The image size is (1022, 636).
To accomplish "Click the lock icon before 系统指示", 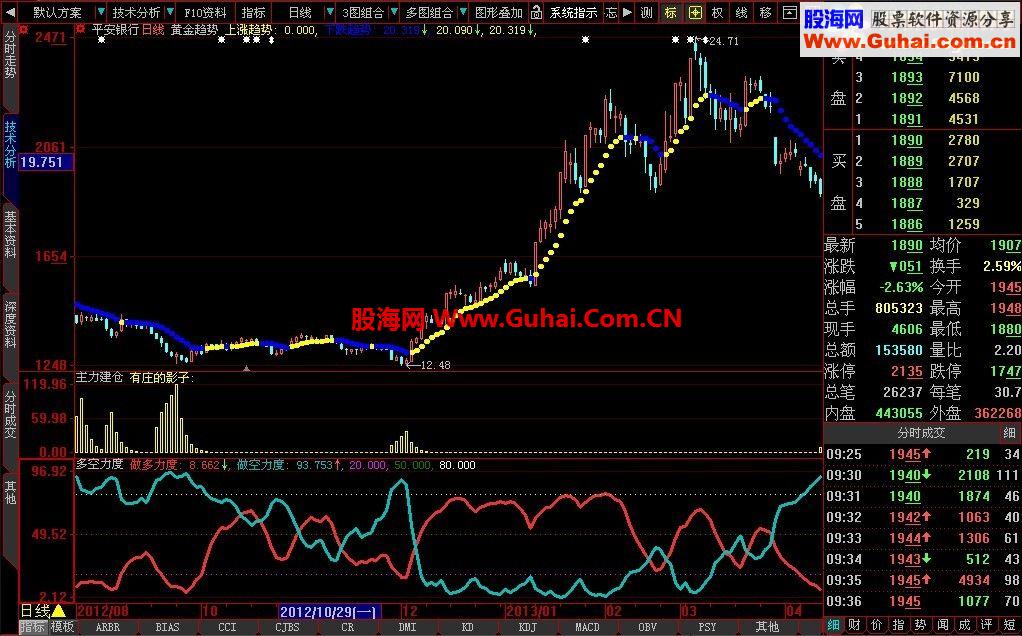I will (536, 12).
